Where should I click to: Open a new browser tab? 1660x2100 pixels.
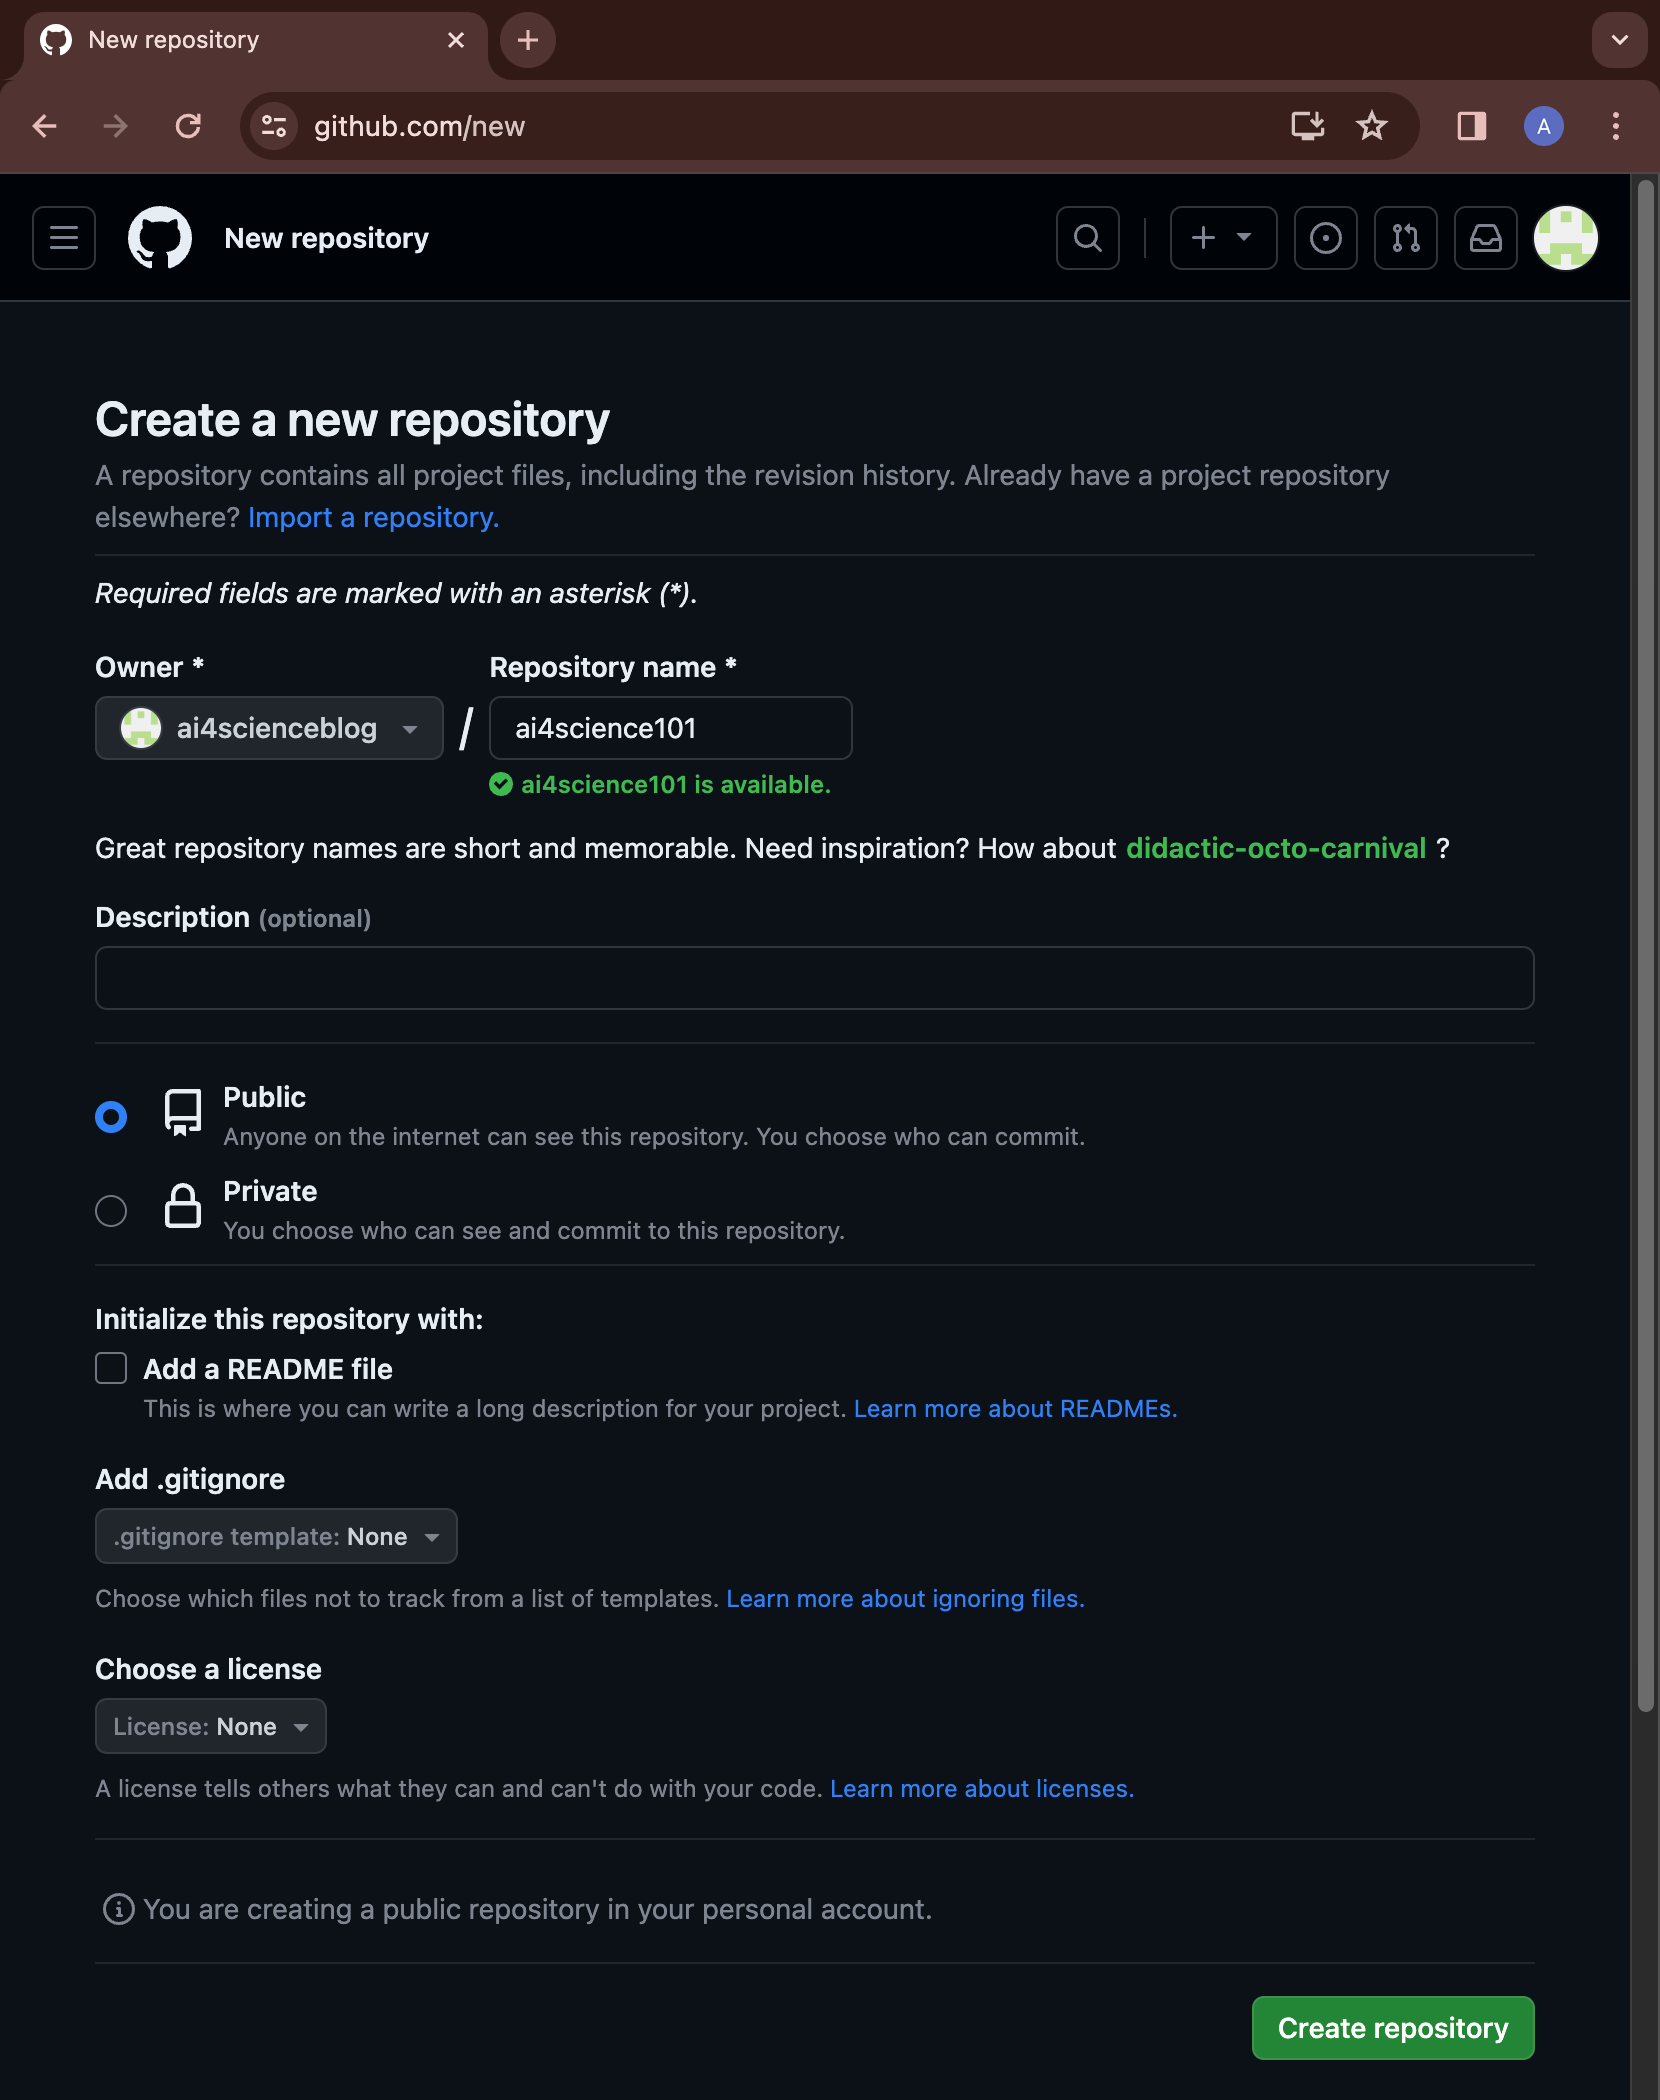point(527,40)
